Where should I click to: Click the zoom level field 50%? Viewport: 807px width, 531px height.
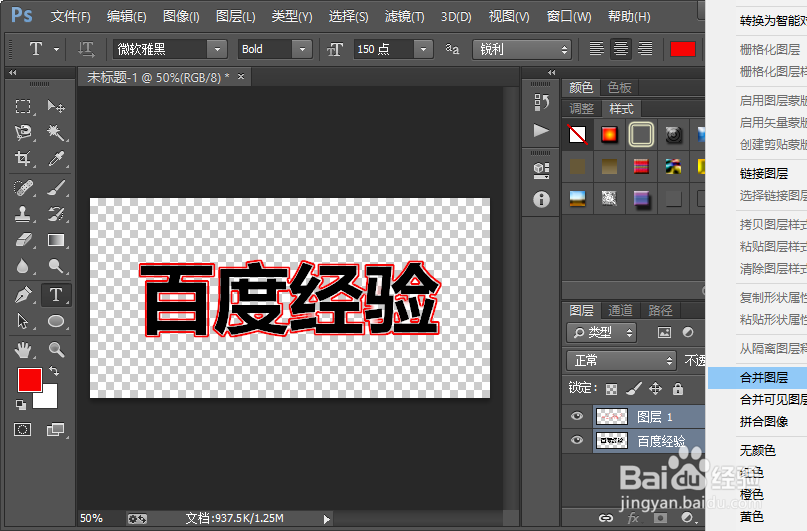coord(92,519)
